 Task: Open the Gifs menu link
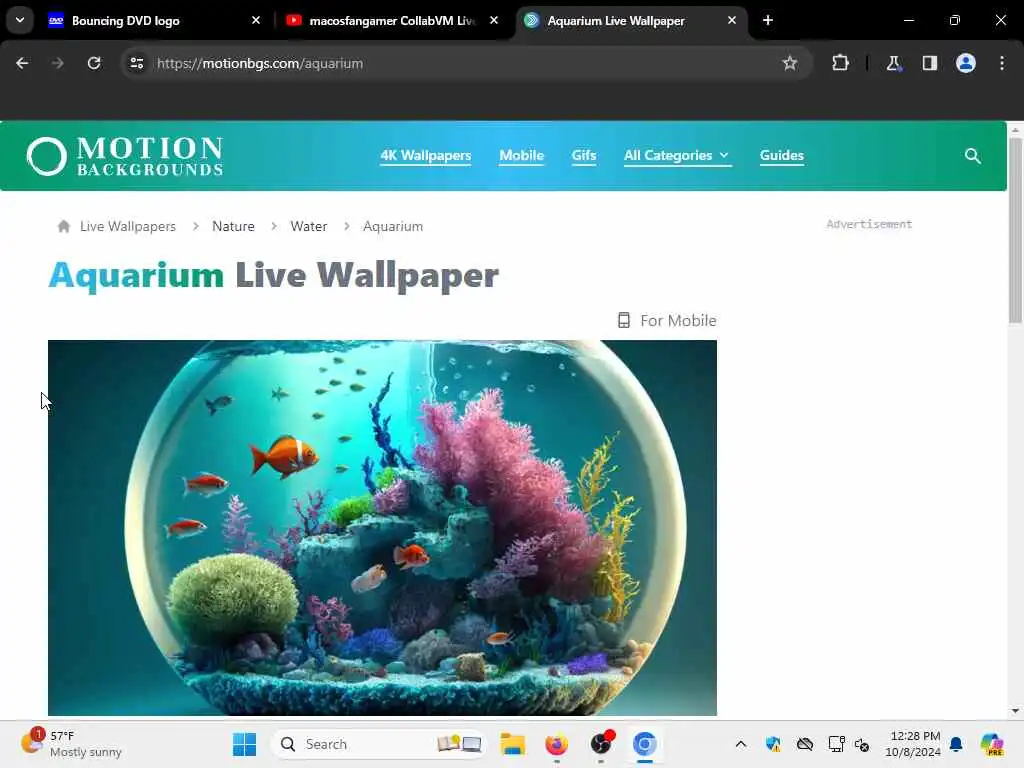click(x=584, y=155)
